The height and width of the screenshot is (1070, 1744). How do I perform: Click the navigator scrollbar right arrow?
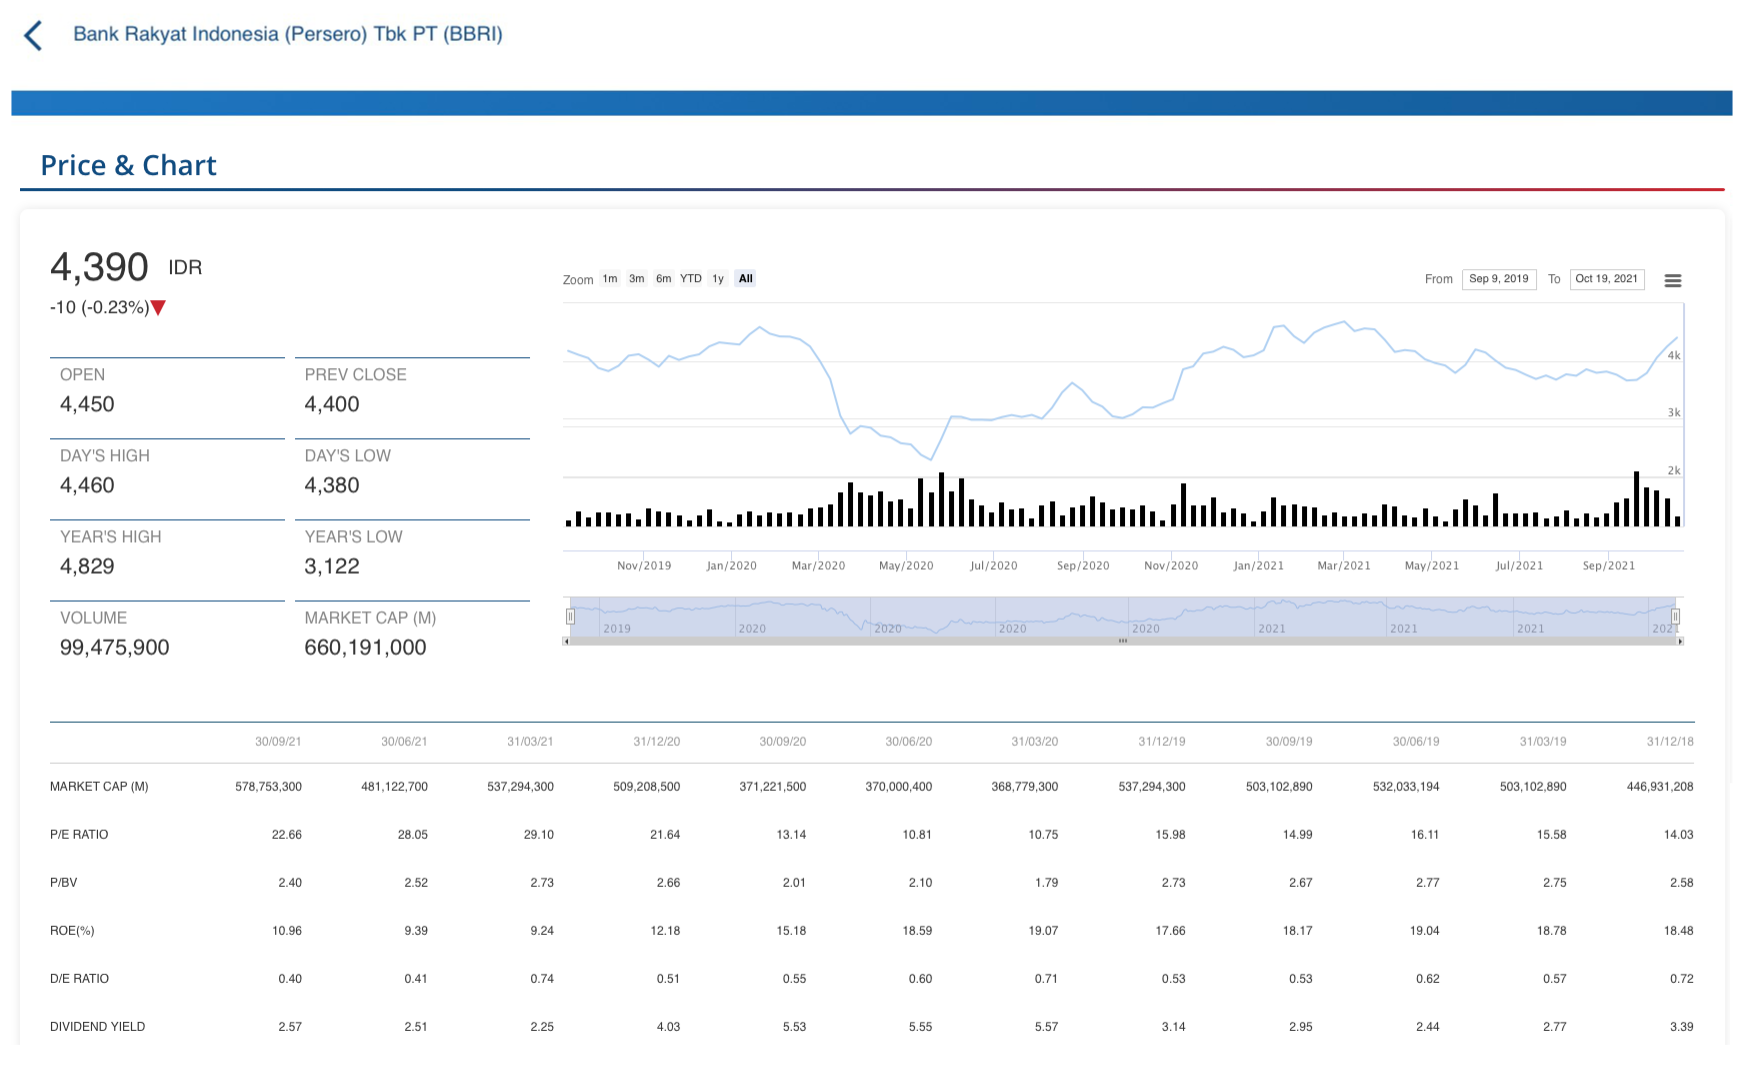1680,641
